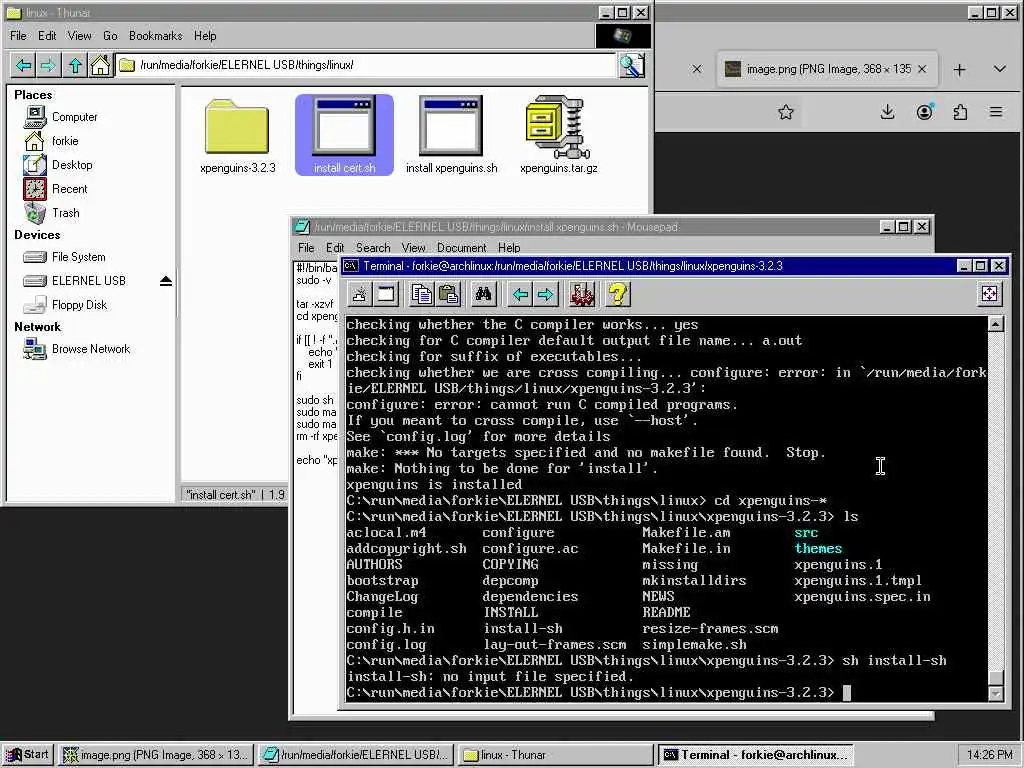Open Mousepad Search menu
The width and height of the screenshot is (1024, 768).
tap(373, 248)
